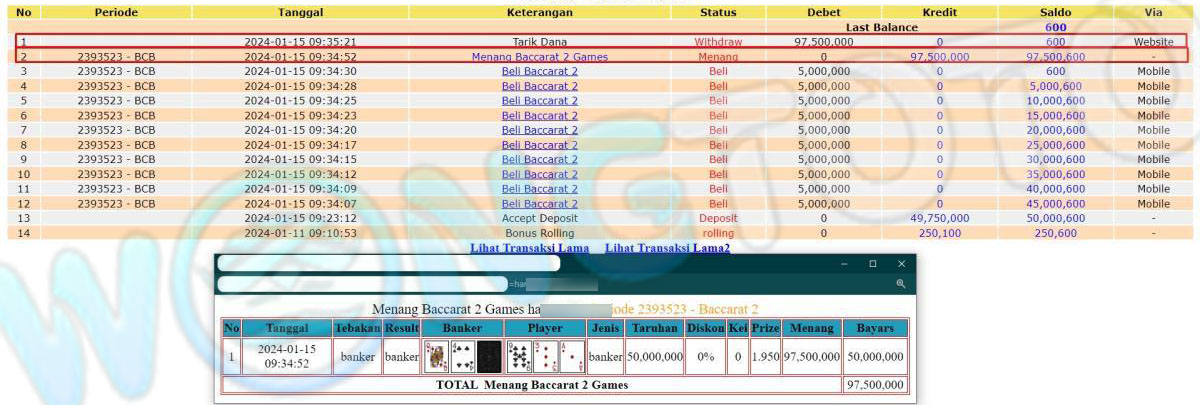The width and height of the screenshot is (1200, 405).
Task: Click the popup window title tab area
Action: (x=388, y=264)
